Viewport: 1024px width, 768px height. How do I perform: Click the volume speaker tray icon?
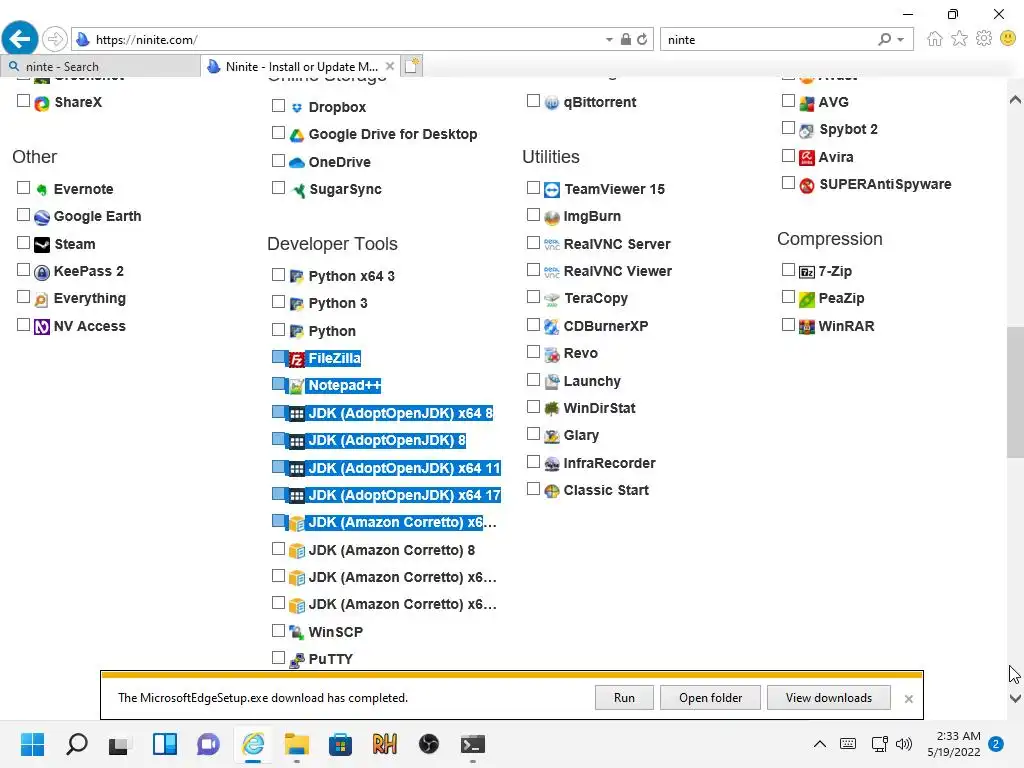[x=904, y=744]
